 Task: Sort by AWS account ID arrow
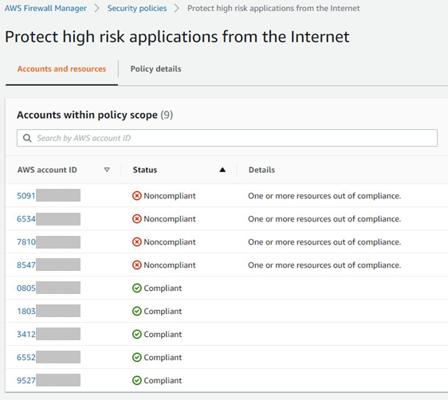point(107,170)
